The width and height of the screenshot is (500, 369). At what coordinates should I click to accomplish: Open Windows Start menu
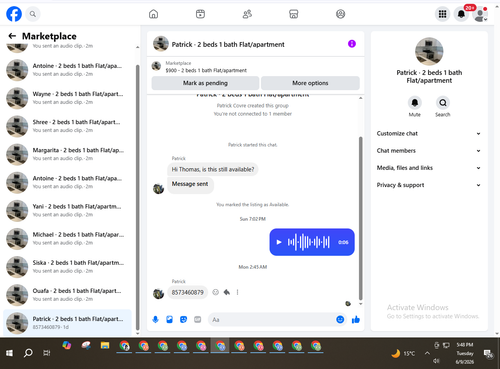coord(9,353)
